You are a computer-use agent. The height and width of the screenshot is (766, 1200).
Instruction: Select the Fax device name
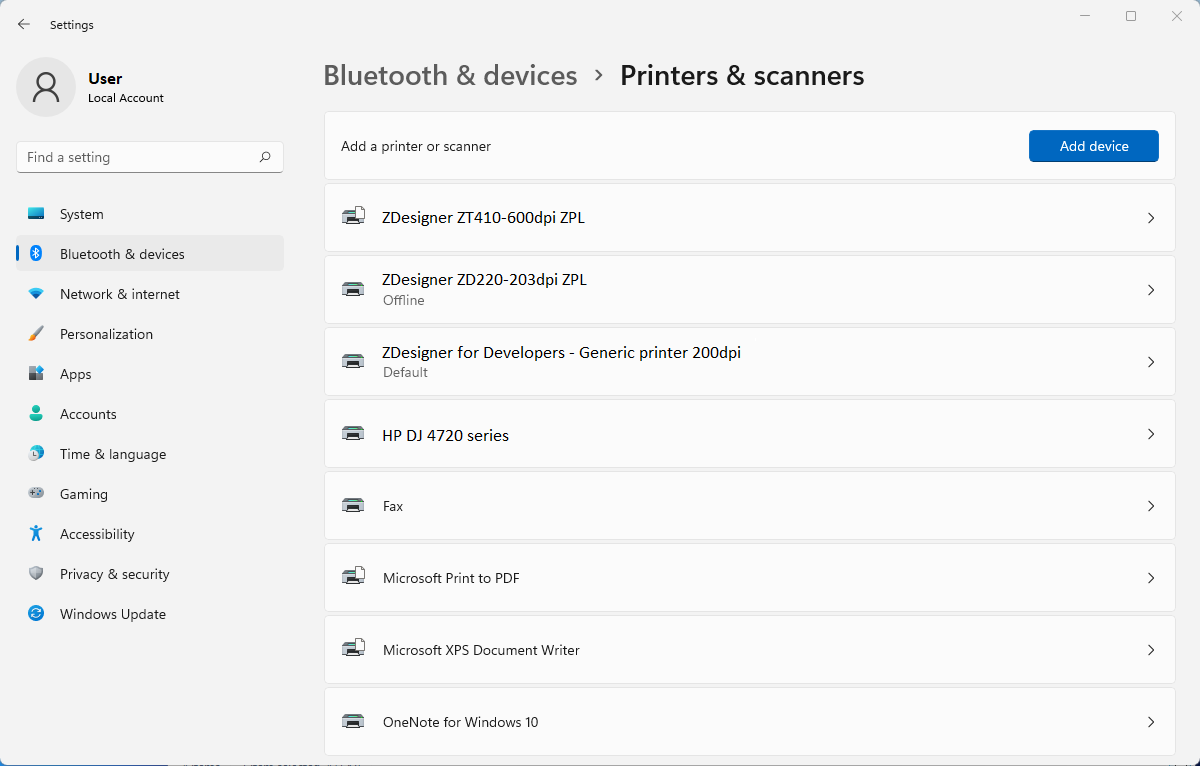pyautogui.click(x=393, y=506)
